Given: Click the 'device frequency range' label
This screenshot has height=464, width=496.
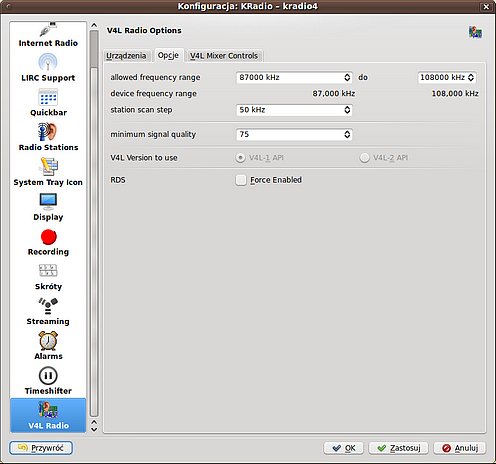Looking at the screenshot, I should pos(154,94).
